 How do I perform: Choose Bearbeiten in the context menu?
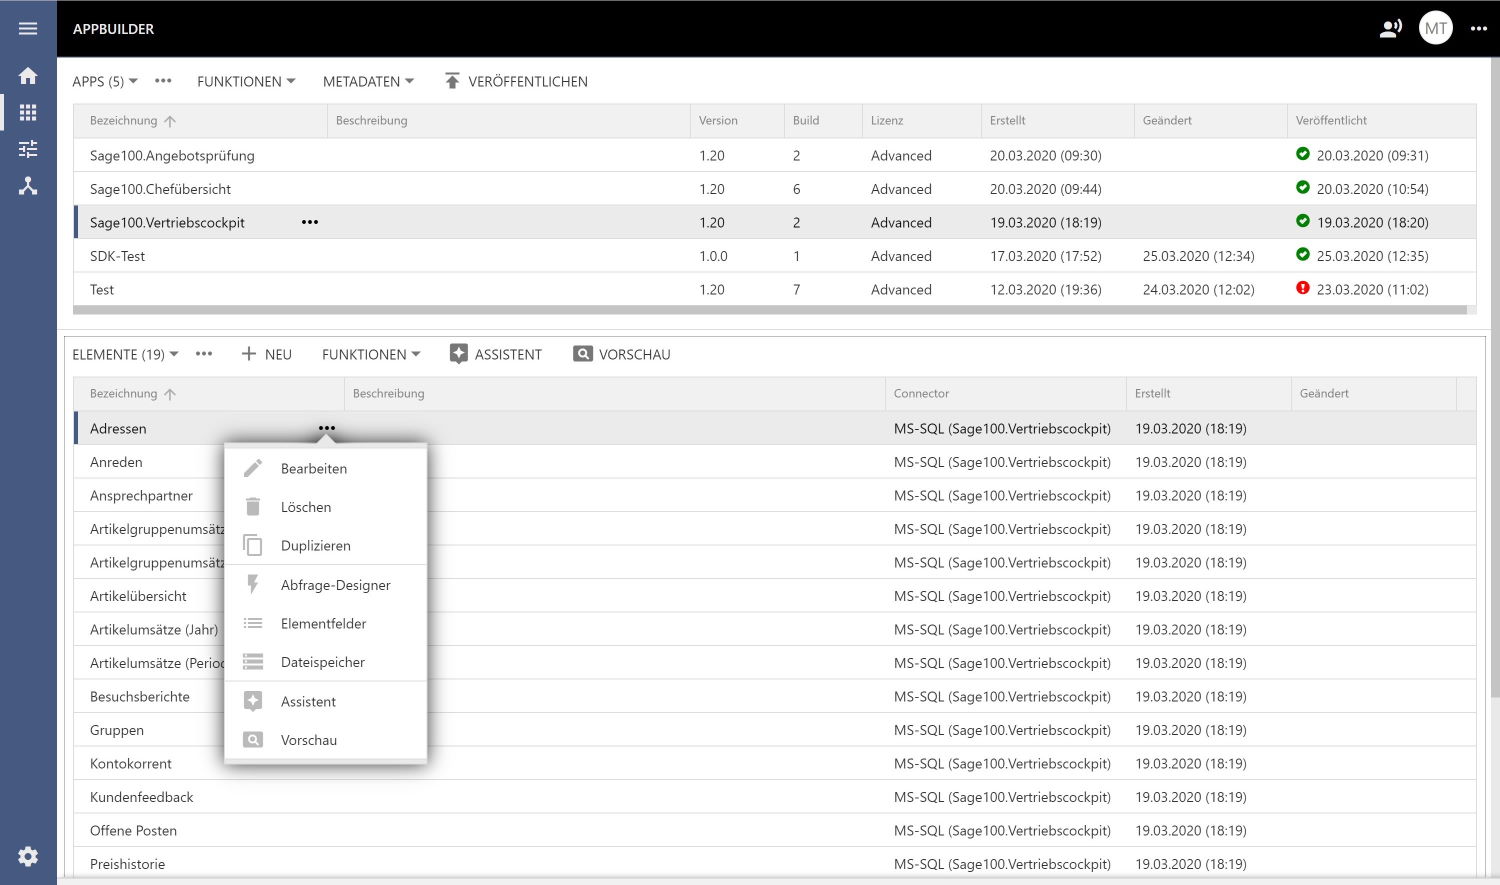(314, 469)
